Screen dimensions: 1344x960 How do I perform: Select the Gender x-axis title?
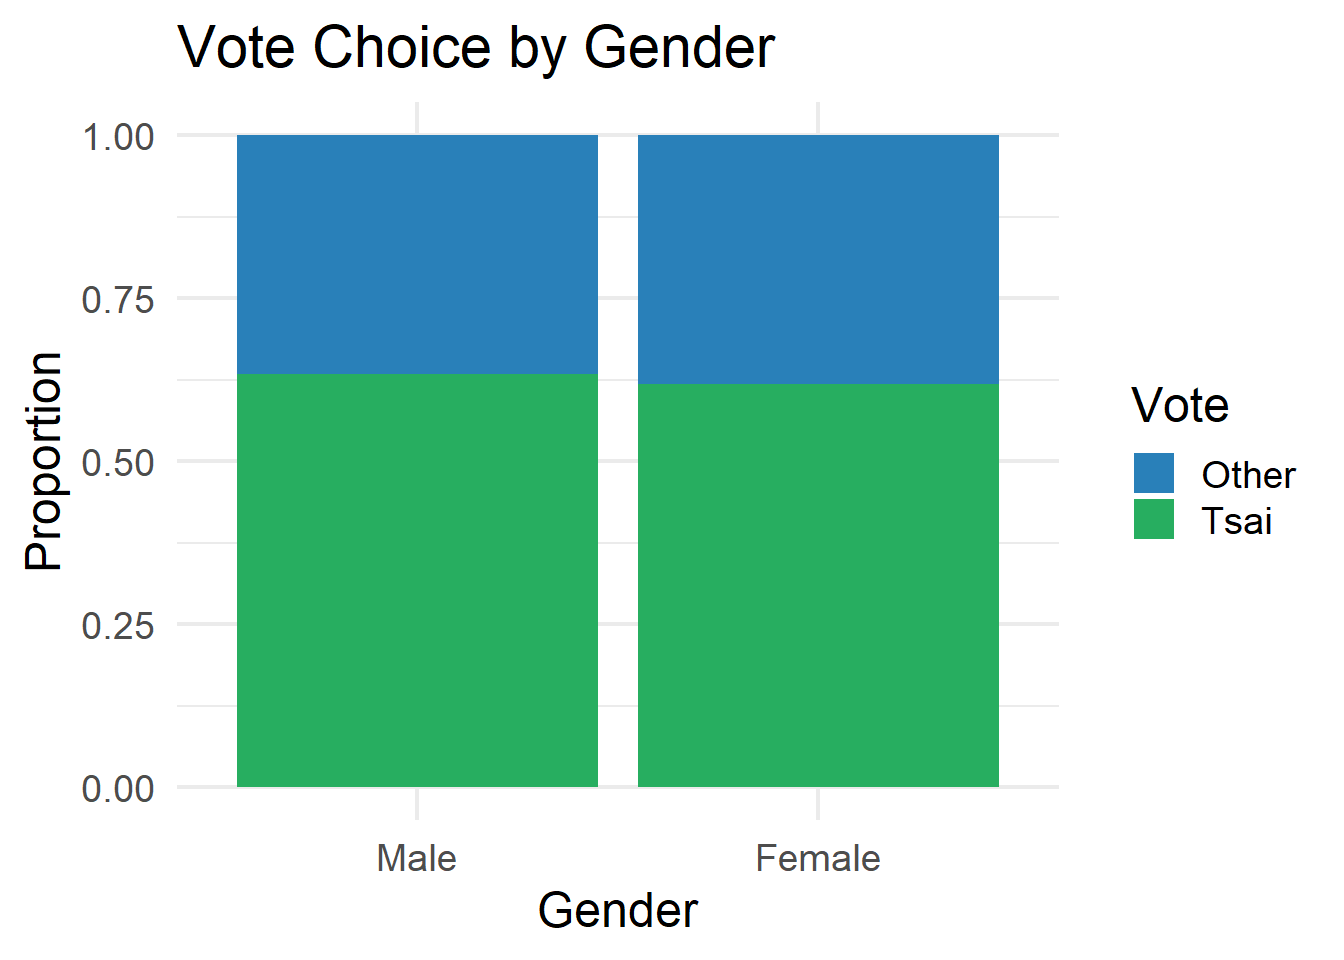tap(618, 911)
